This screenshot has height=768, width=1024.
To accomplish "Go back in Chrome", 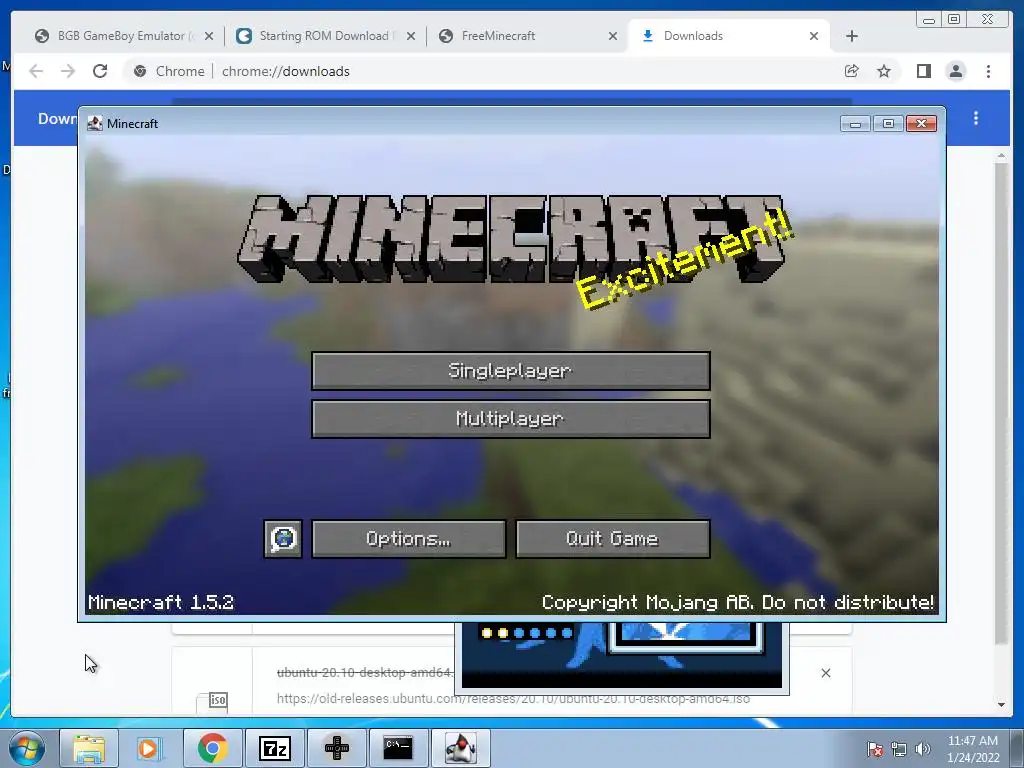I will (x=36, y=71).
